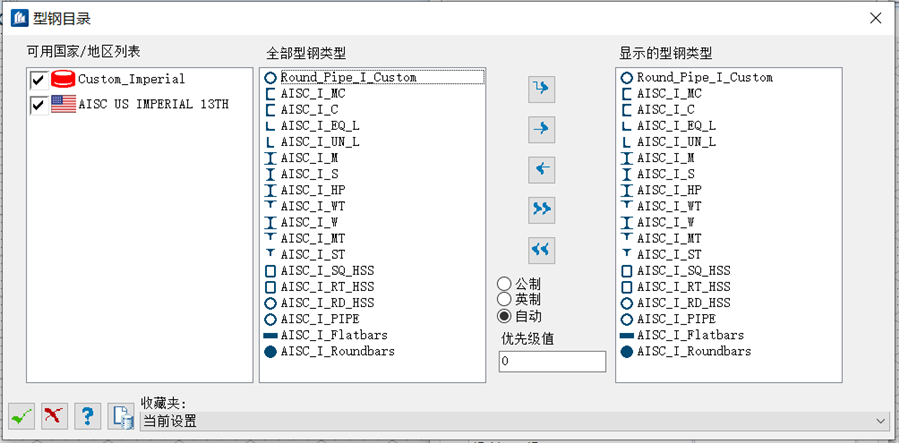899x443 pixels.
Task: Click the save favorites document icon
Action: pyautogui.click(x=121, y=416)
